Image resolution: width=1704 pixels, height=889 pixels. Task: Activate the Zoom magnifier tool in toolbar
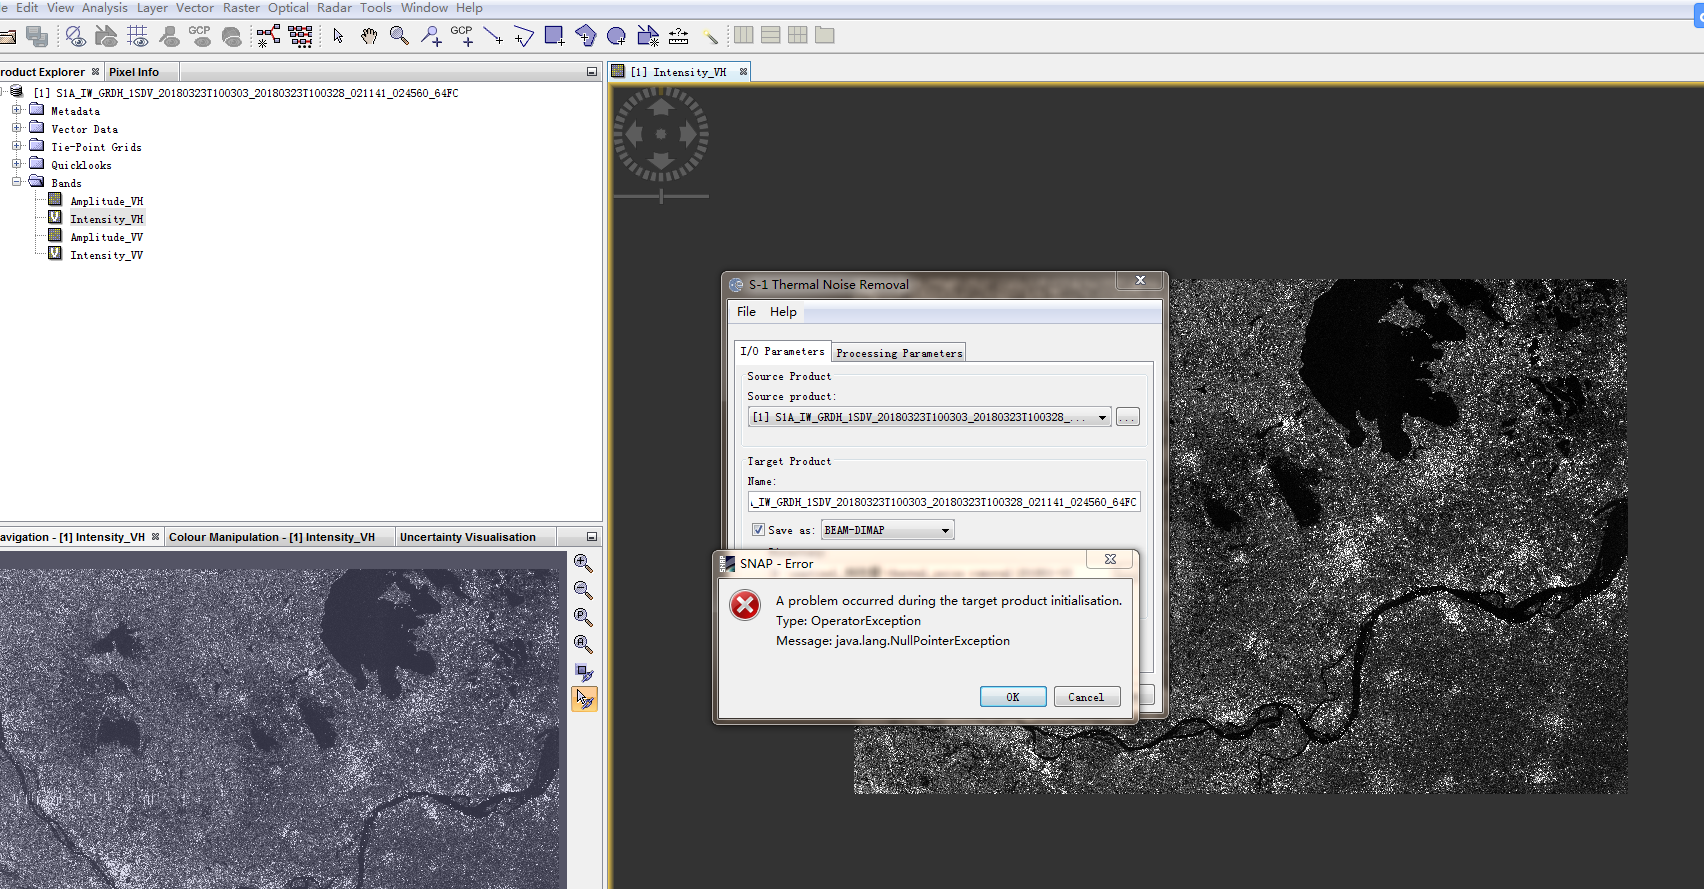coord(399,36)
